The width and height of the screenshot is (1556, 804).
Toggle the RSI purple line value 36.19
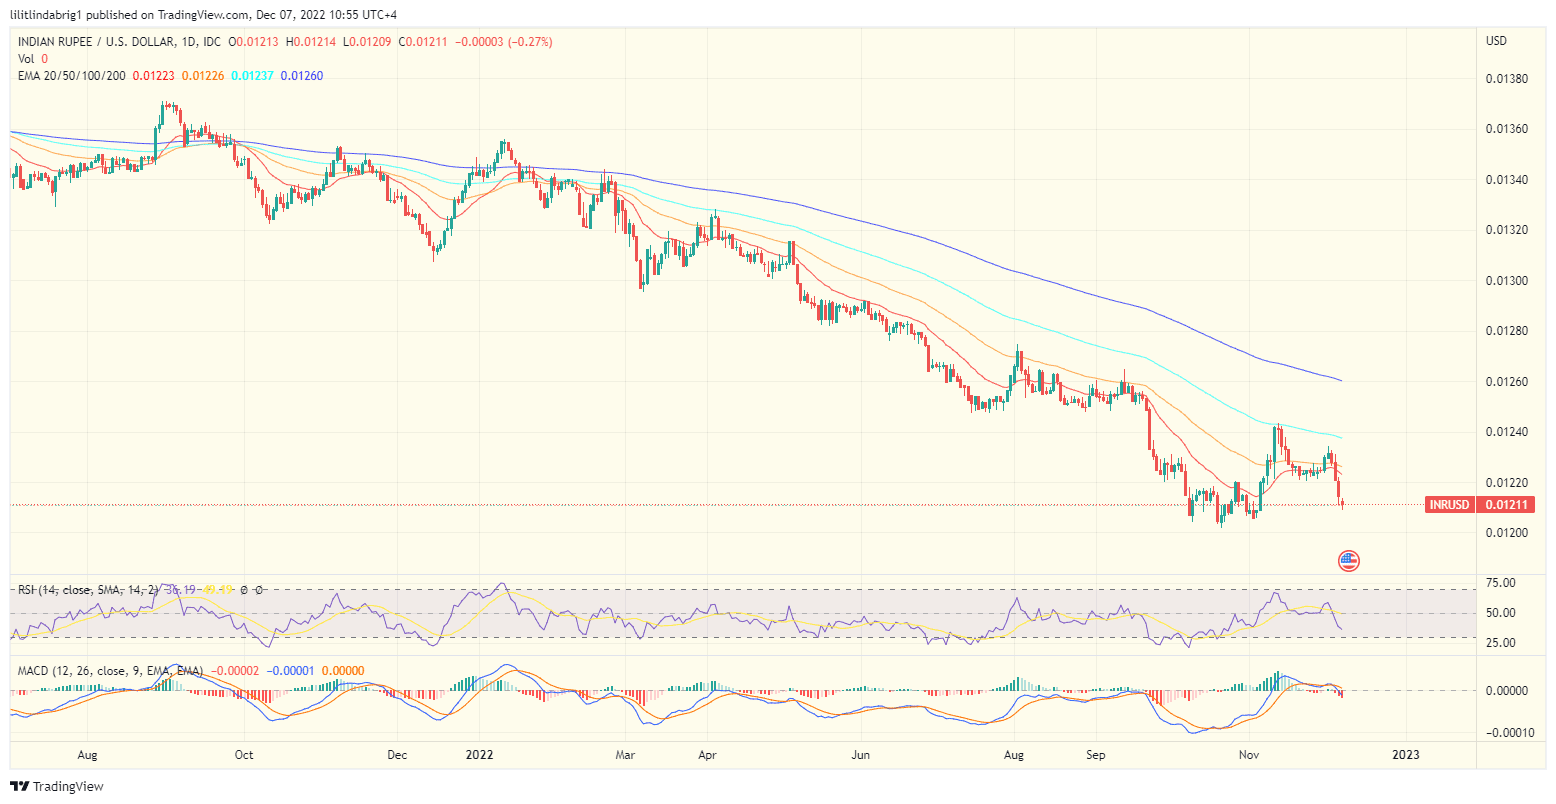pos(181,588)
